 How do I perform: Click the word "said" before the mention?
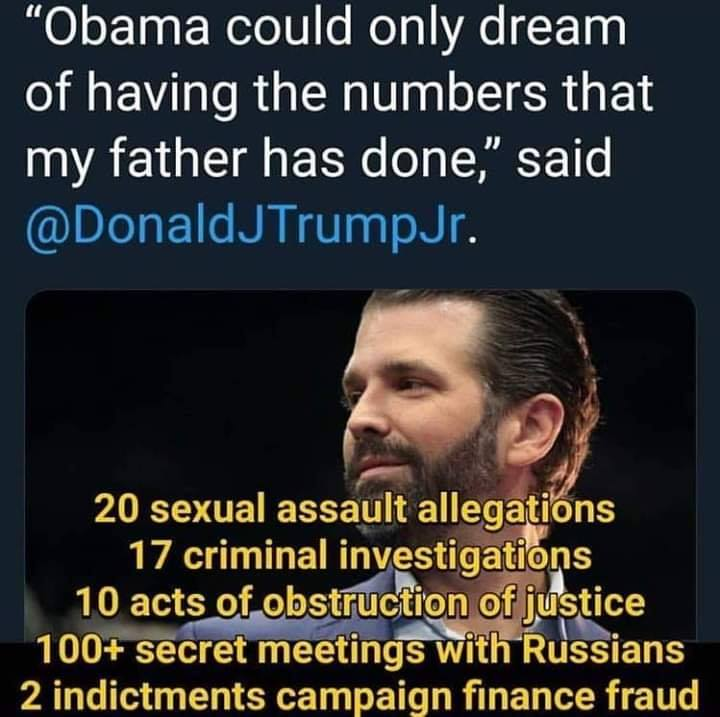coord(564,159)
